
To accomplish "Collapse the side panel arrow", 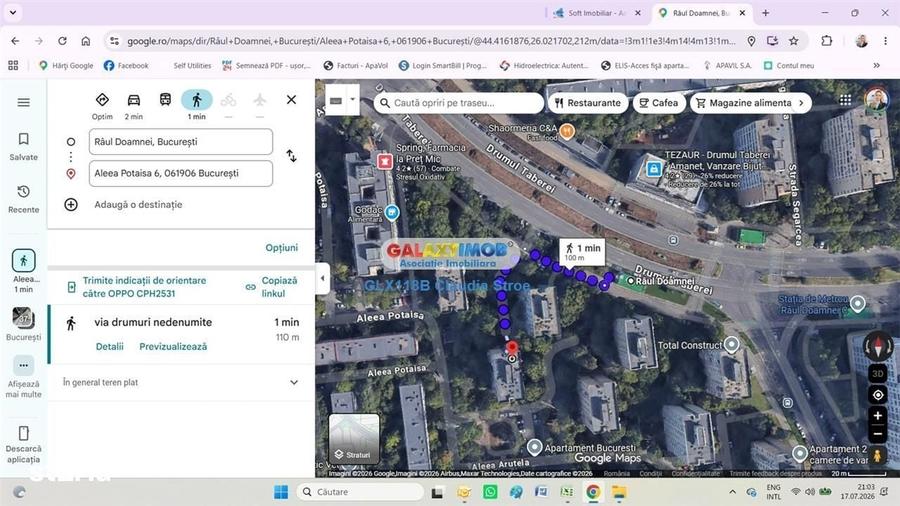I will [323, 278].
